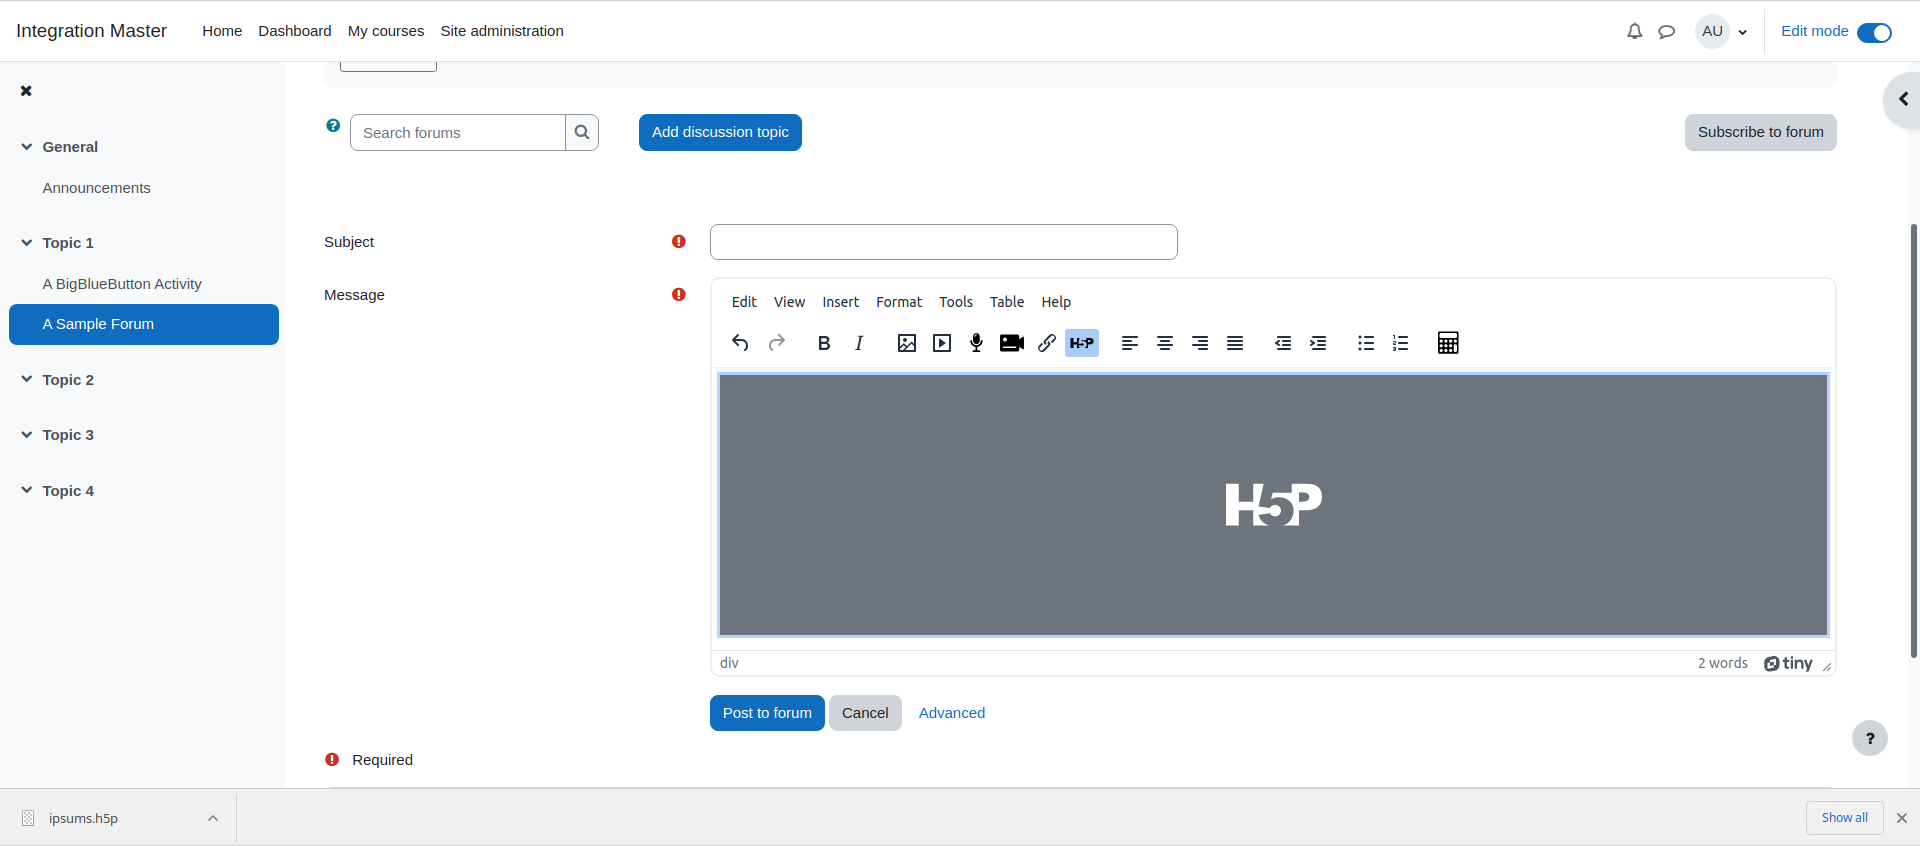Toggle Italic formatting in editor

coord(859,343)
